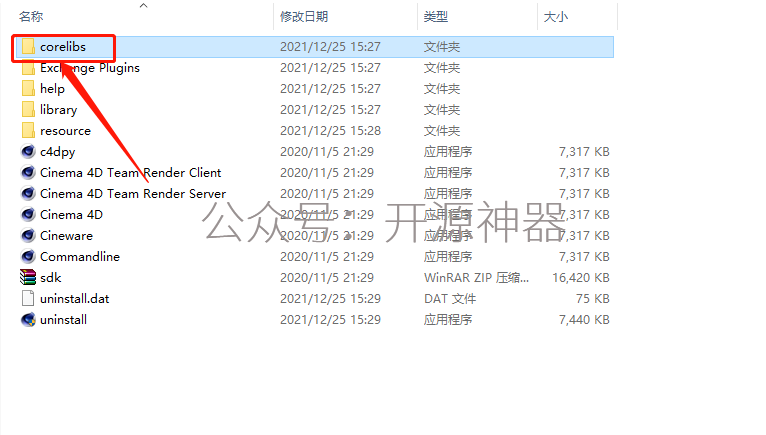Click the help folder icon
766x435 pixels.
(x=28, y=88)
